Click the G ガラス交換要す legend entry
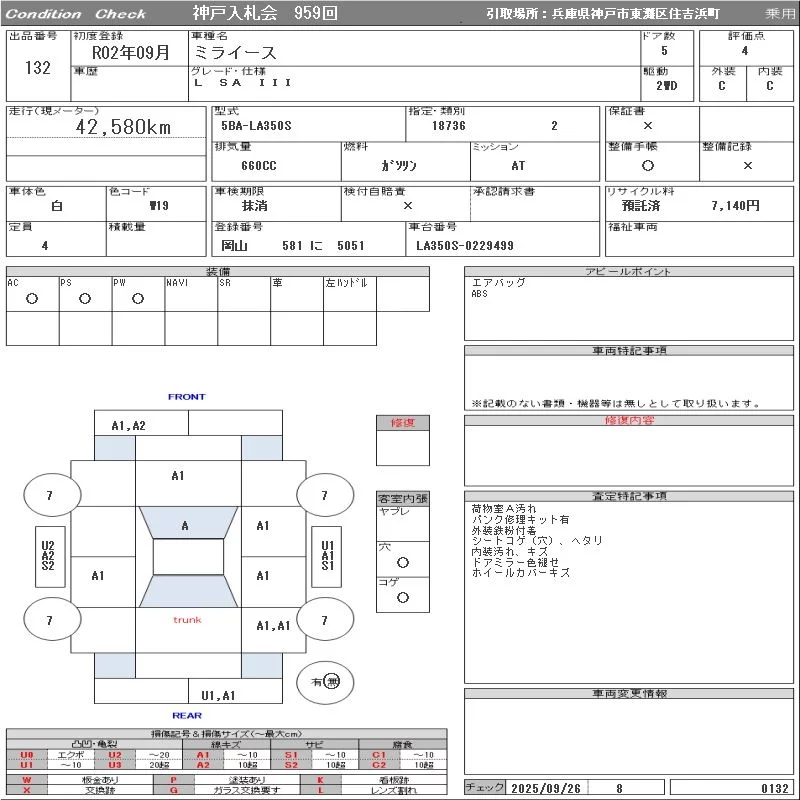 coord(227,790)
